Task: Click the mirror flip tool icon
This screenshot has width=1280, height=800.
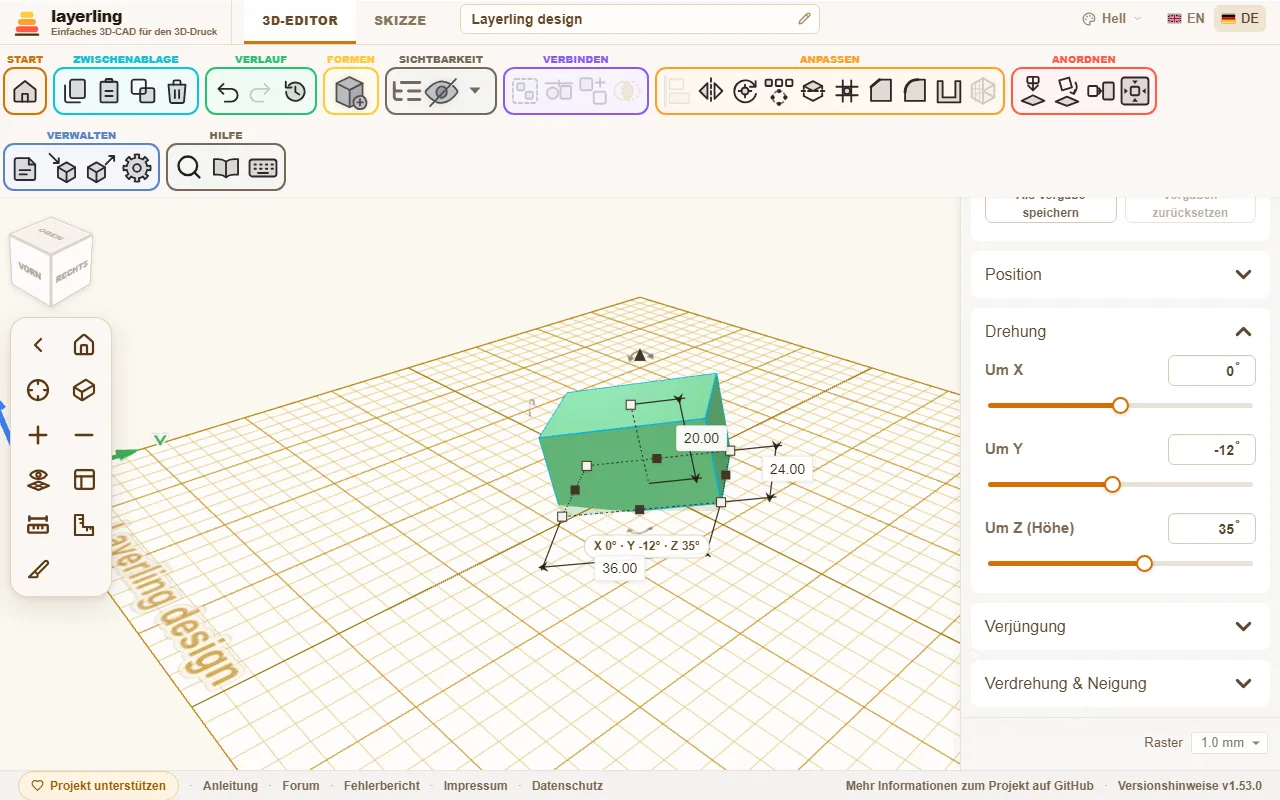Action: tap(711, 92)
